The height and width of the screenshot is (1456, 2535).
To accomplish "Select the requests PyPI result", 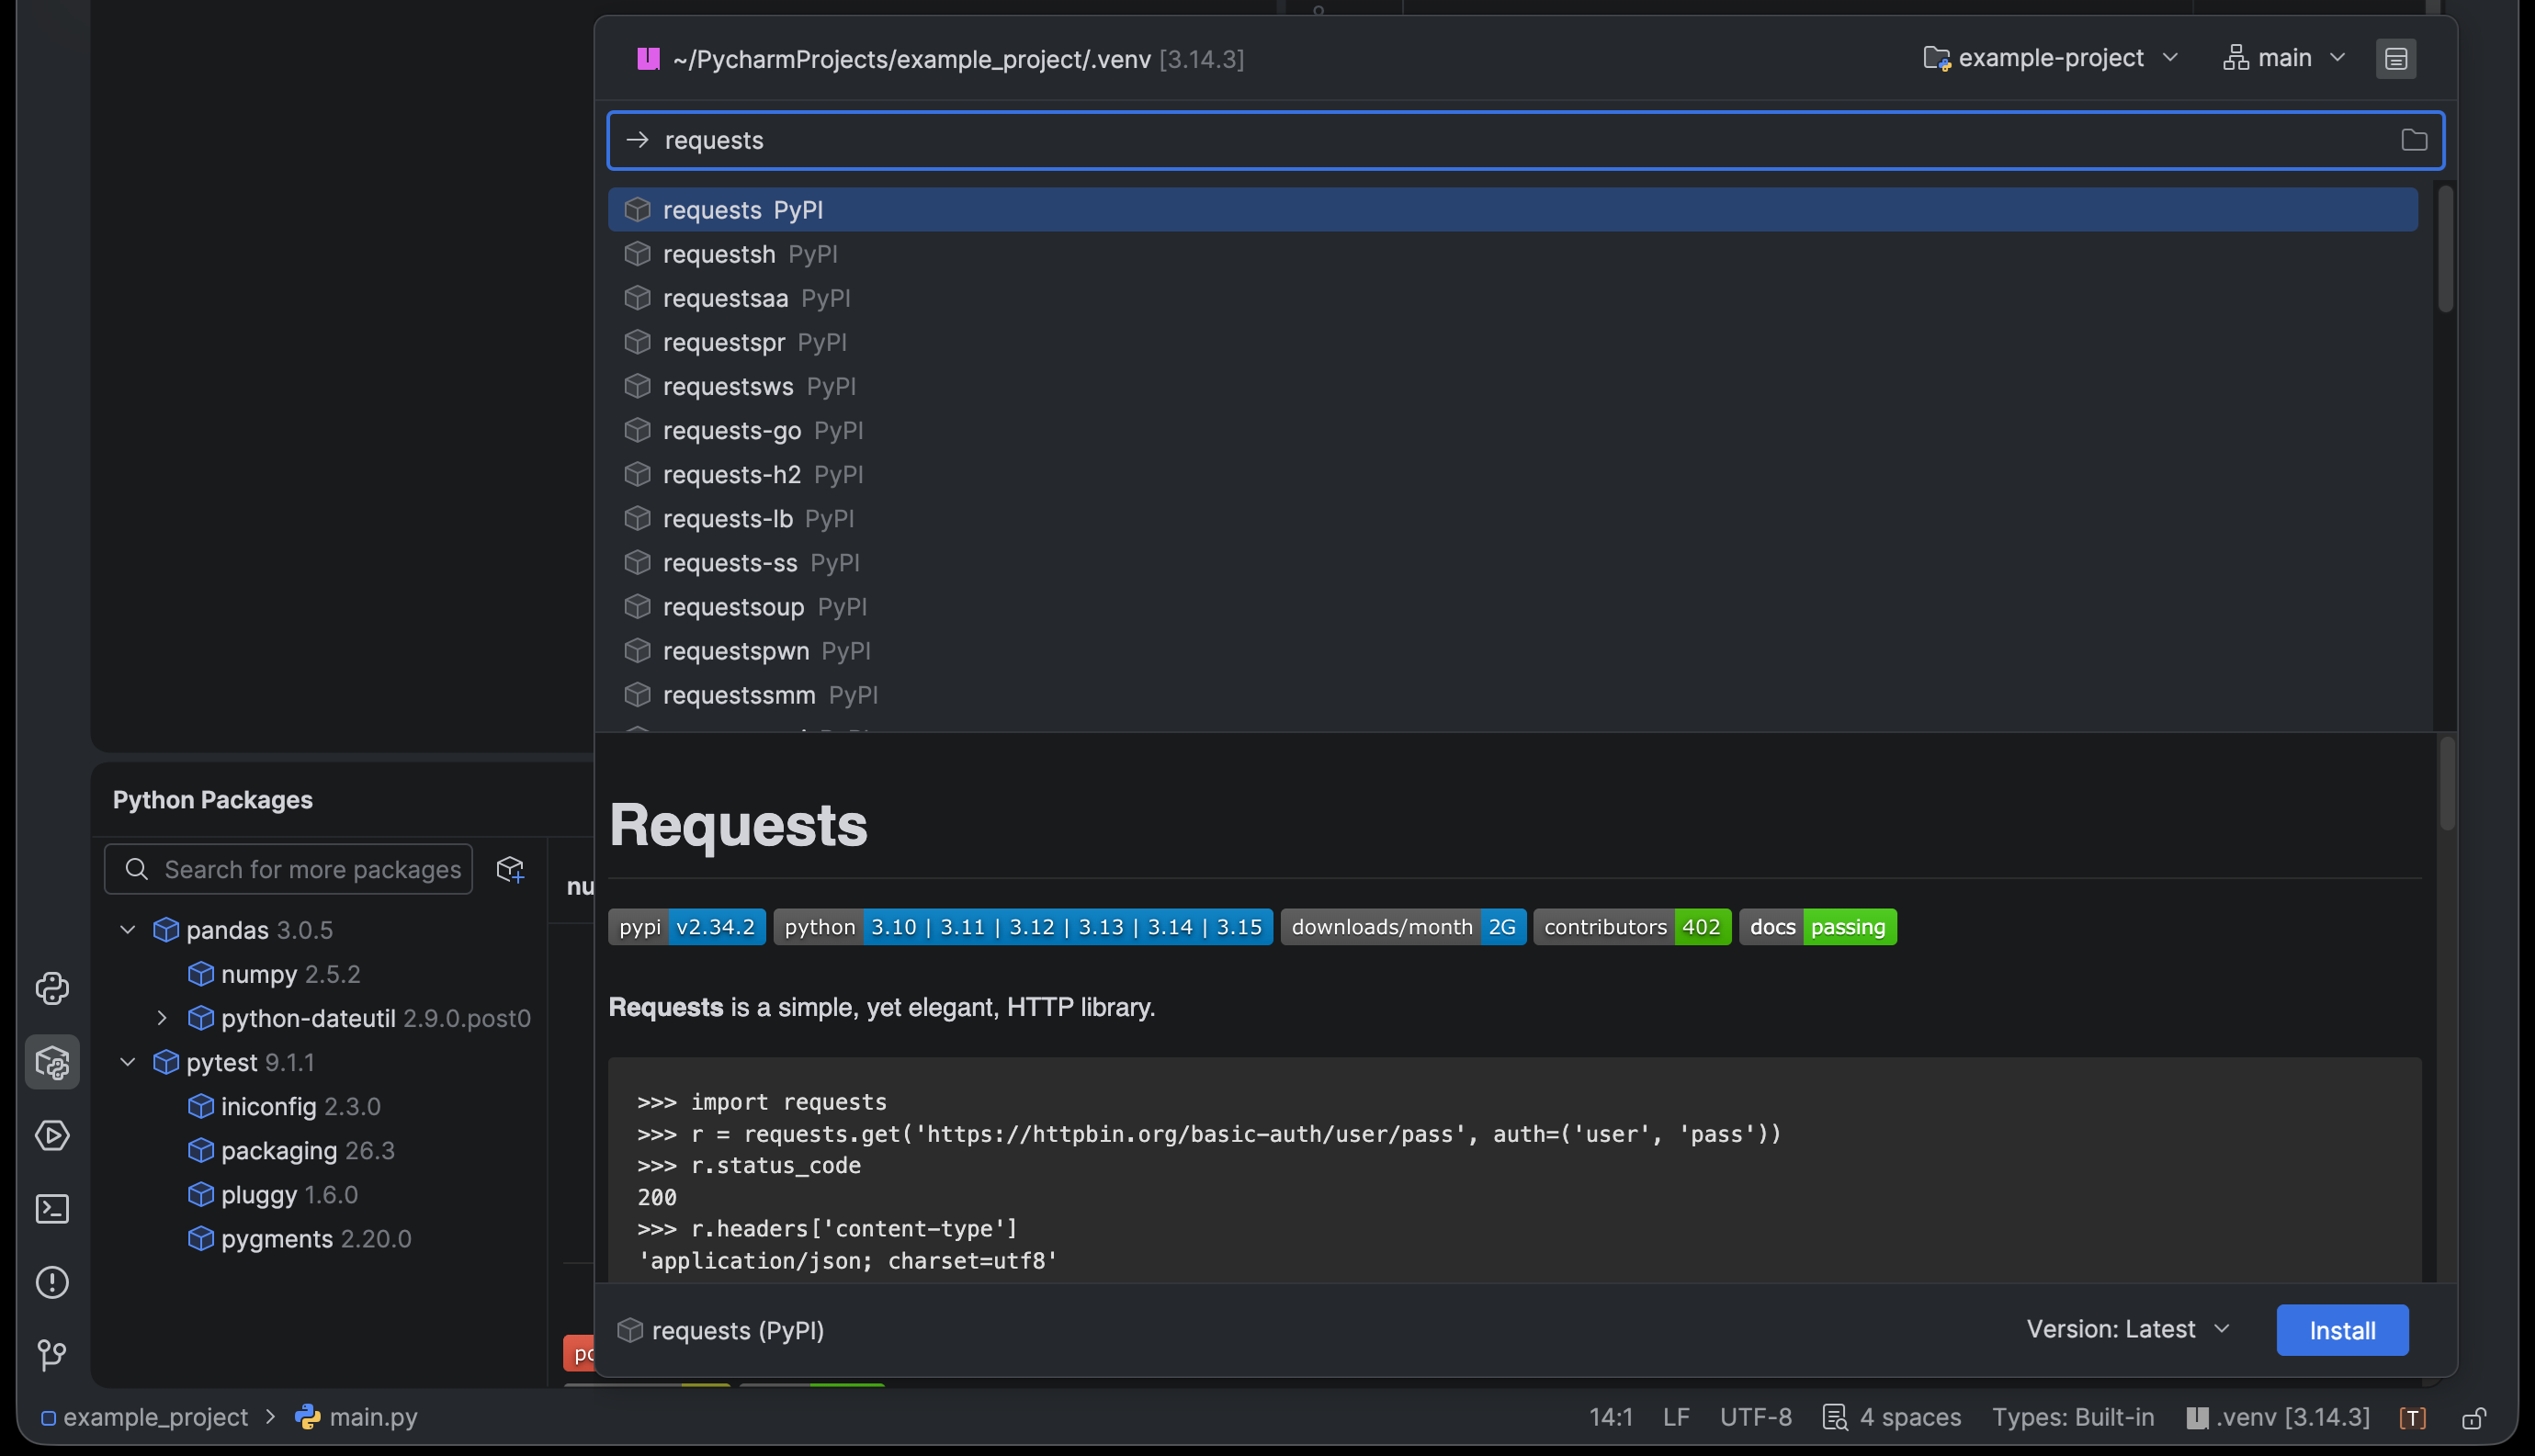I will 1512,210.
